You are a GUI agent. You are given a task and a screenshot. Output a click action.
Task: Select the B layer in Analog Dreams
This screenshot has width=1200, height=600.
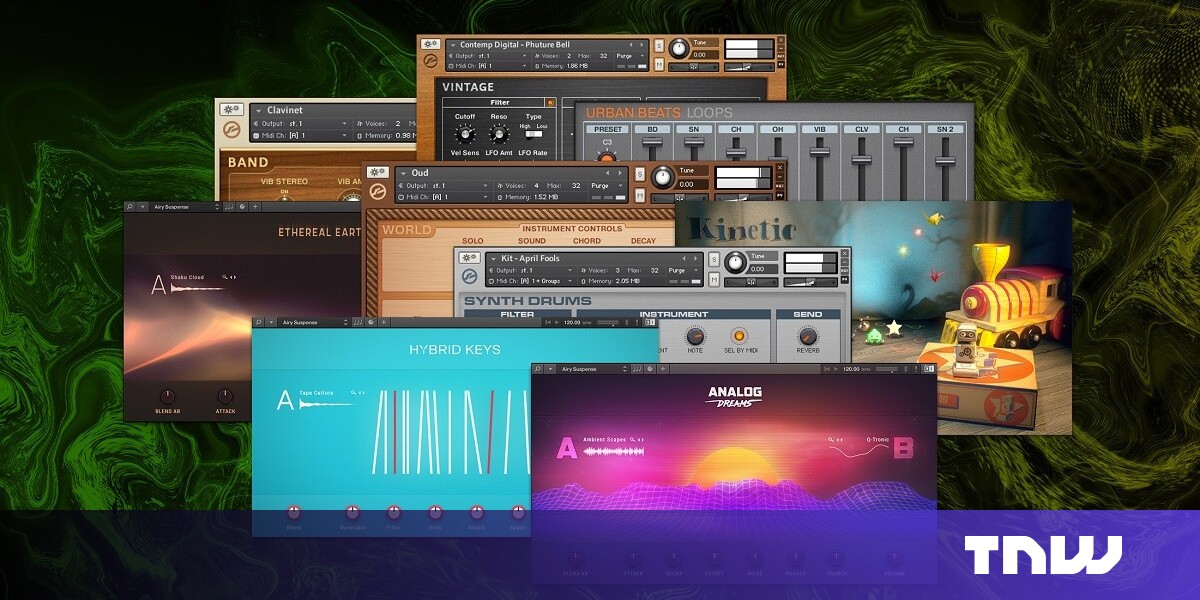[x=902, y=449]
